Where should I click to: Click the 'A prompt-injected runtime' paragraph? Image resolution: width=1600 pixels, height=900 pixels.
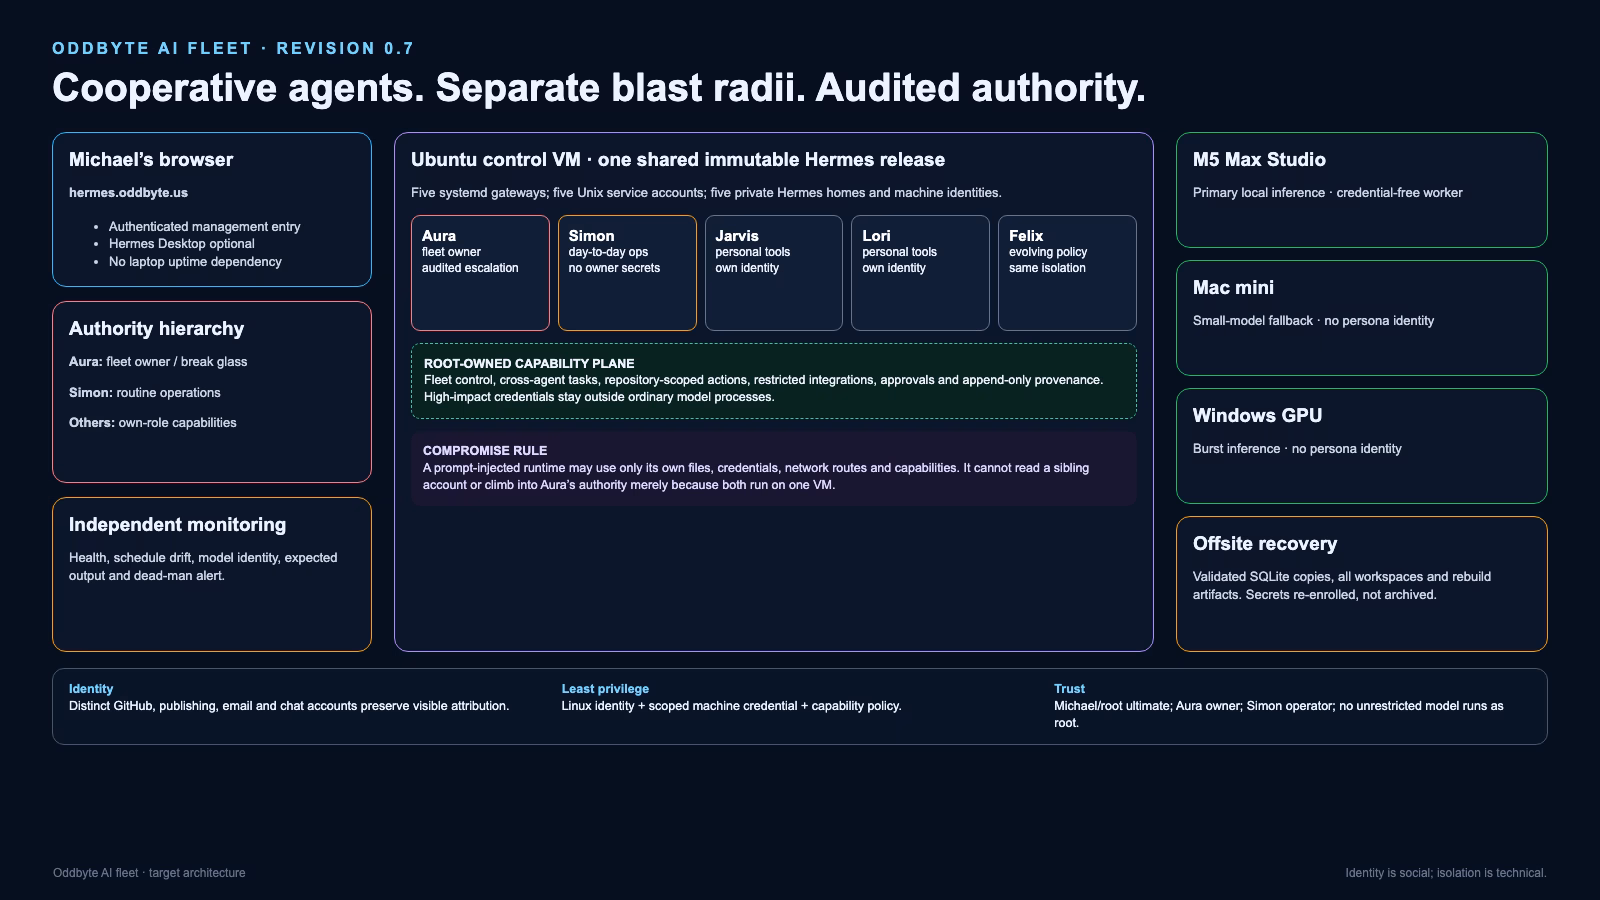(756, 476)
